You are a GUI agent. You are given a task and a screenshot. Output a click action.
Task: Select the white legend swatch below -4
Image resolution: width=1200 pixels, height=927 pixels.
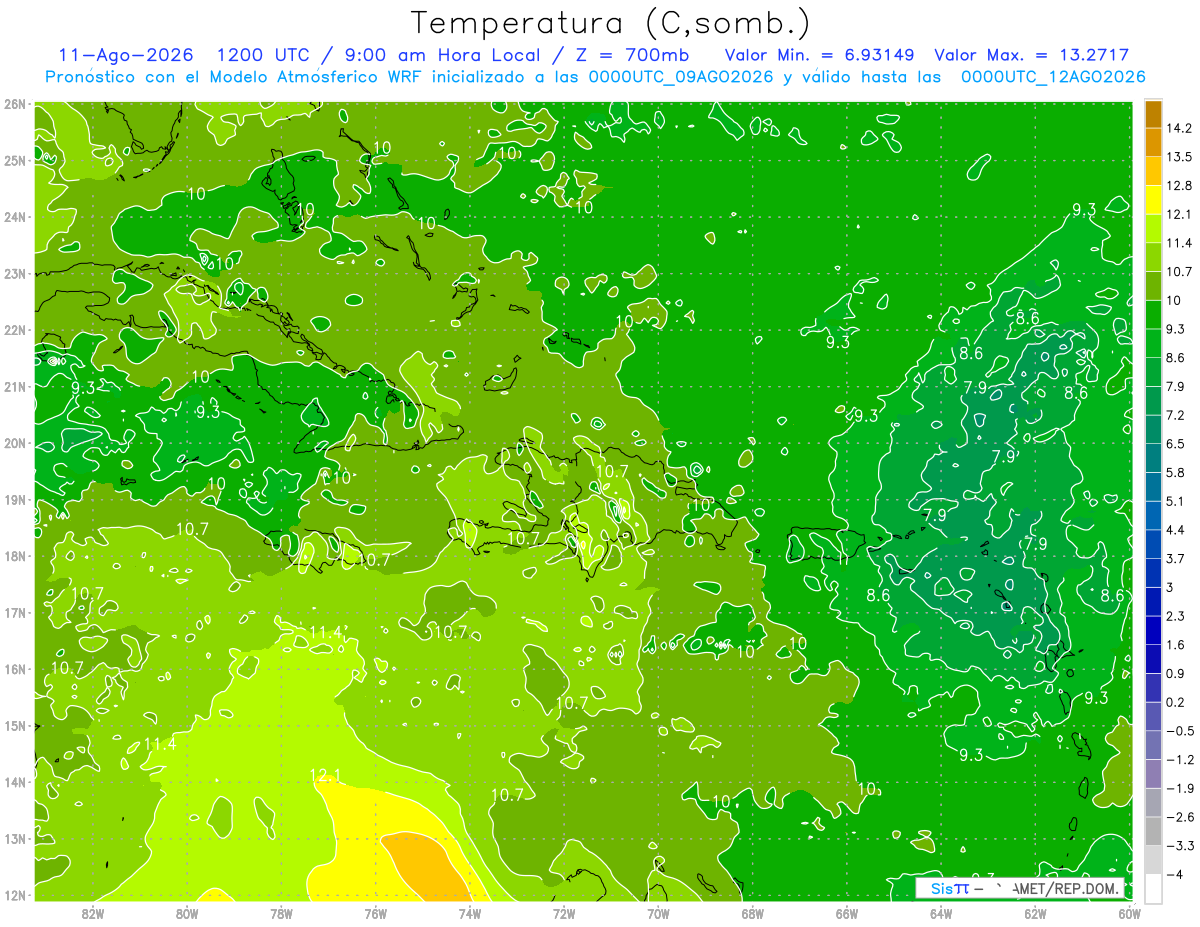tap(1153, 888)
